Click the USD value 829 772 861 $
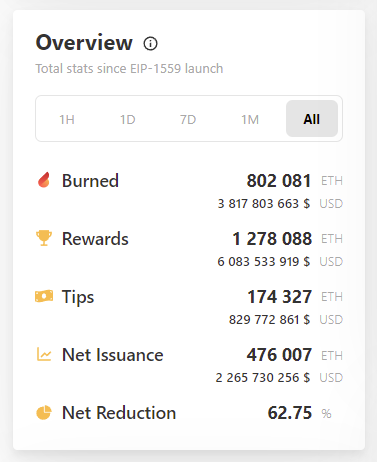The height and width of the screenshot is (462, 377). click(270, 320)
